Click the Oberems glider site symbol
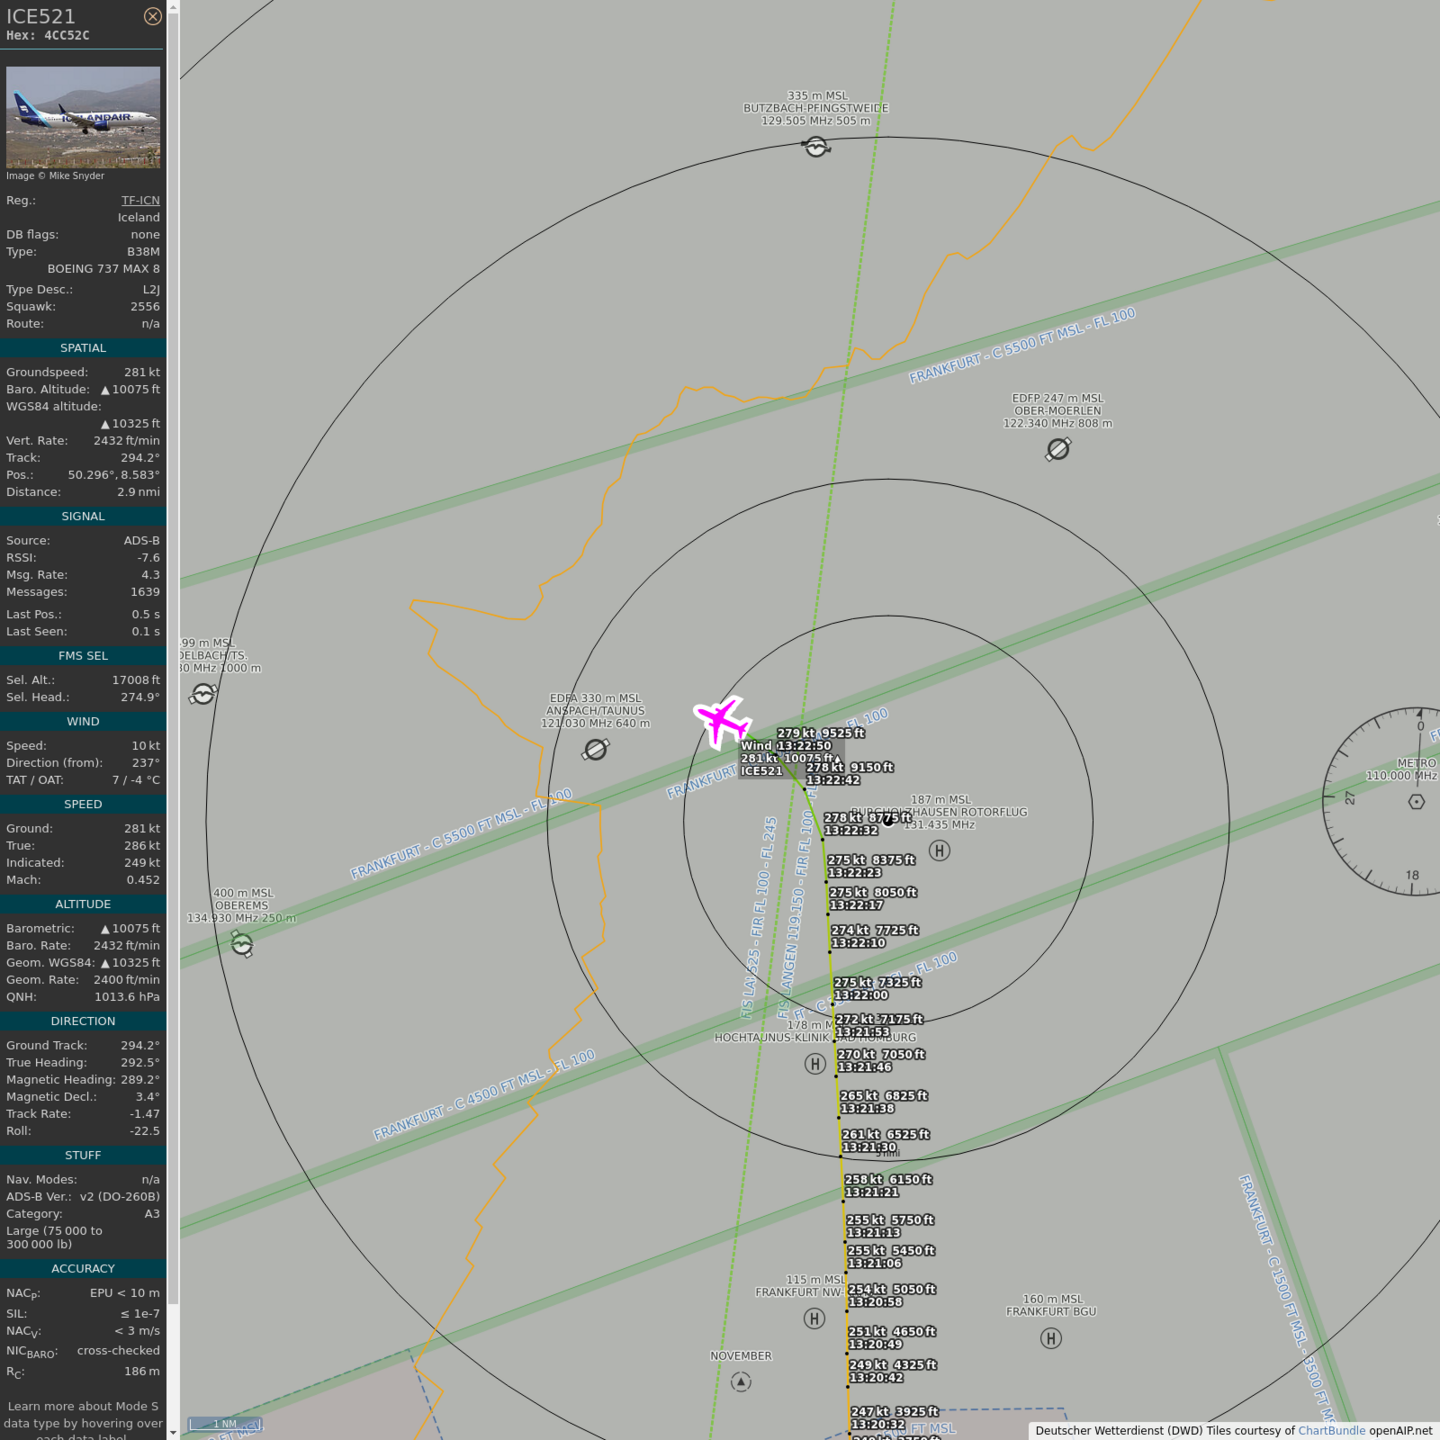The image size is (1440, 1440). (x=242, y=943)
